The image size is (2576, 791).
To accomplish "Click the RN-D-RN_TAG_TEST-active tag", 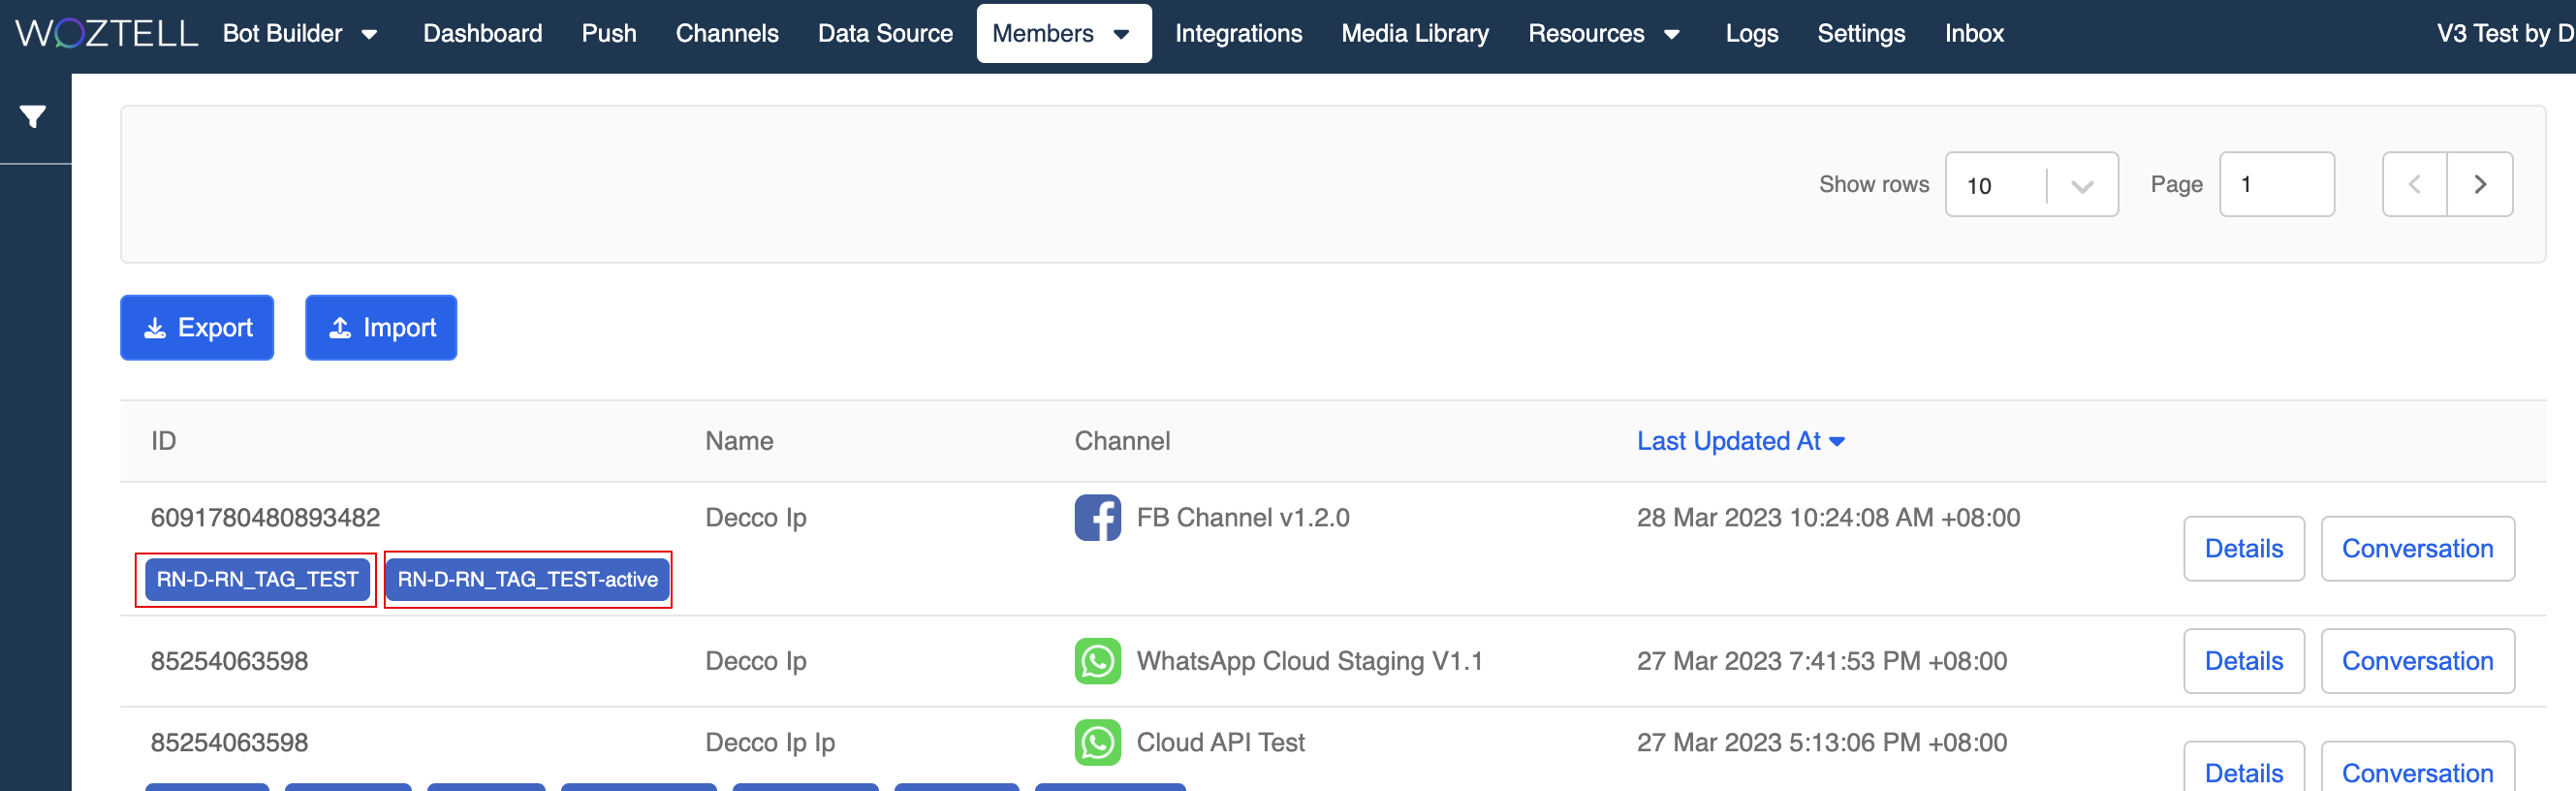I will click(x=527, y=580).
